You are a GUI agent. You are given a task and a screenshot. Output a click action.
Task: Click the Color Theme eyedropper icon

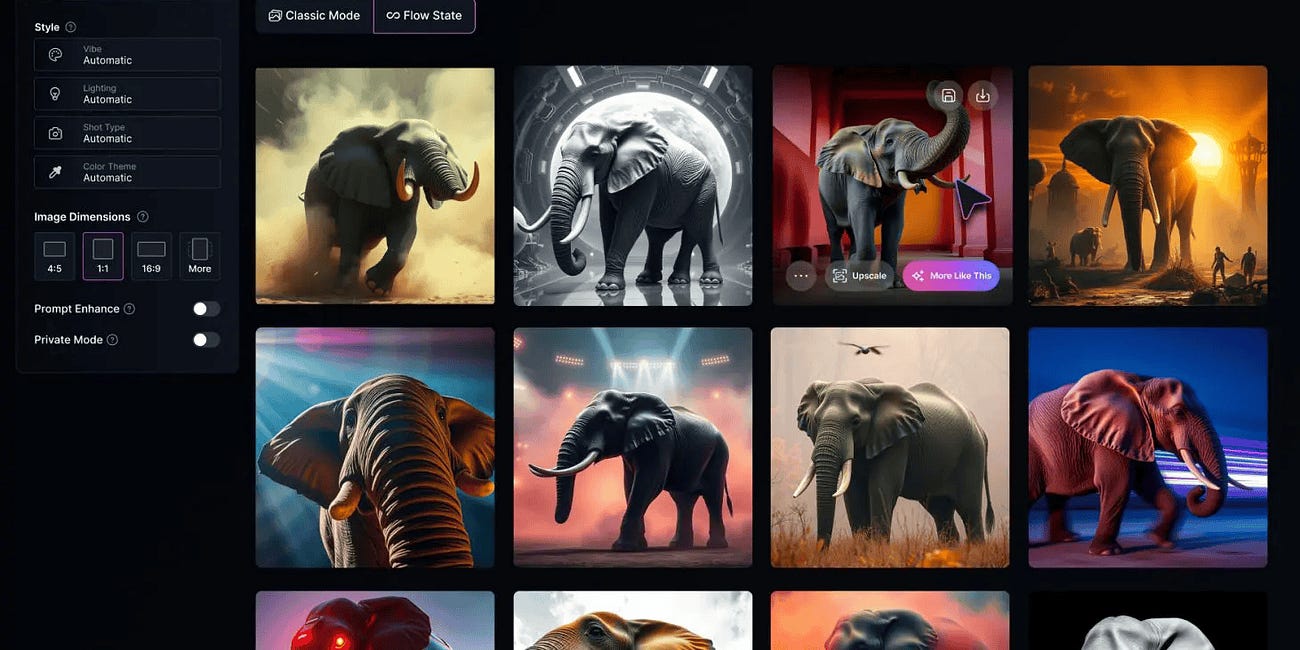pos(56,172)
